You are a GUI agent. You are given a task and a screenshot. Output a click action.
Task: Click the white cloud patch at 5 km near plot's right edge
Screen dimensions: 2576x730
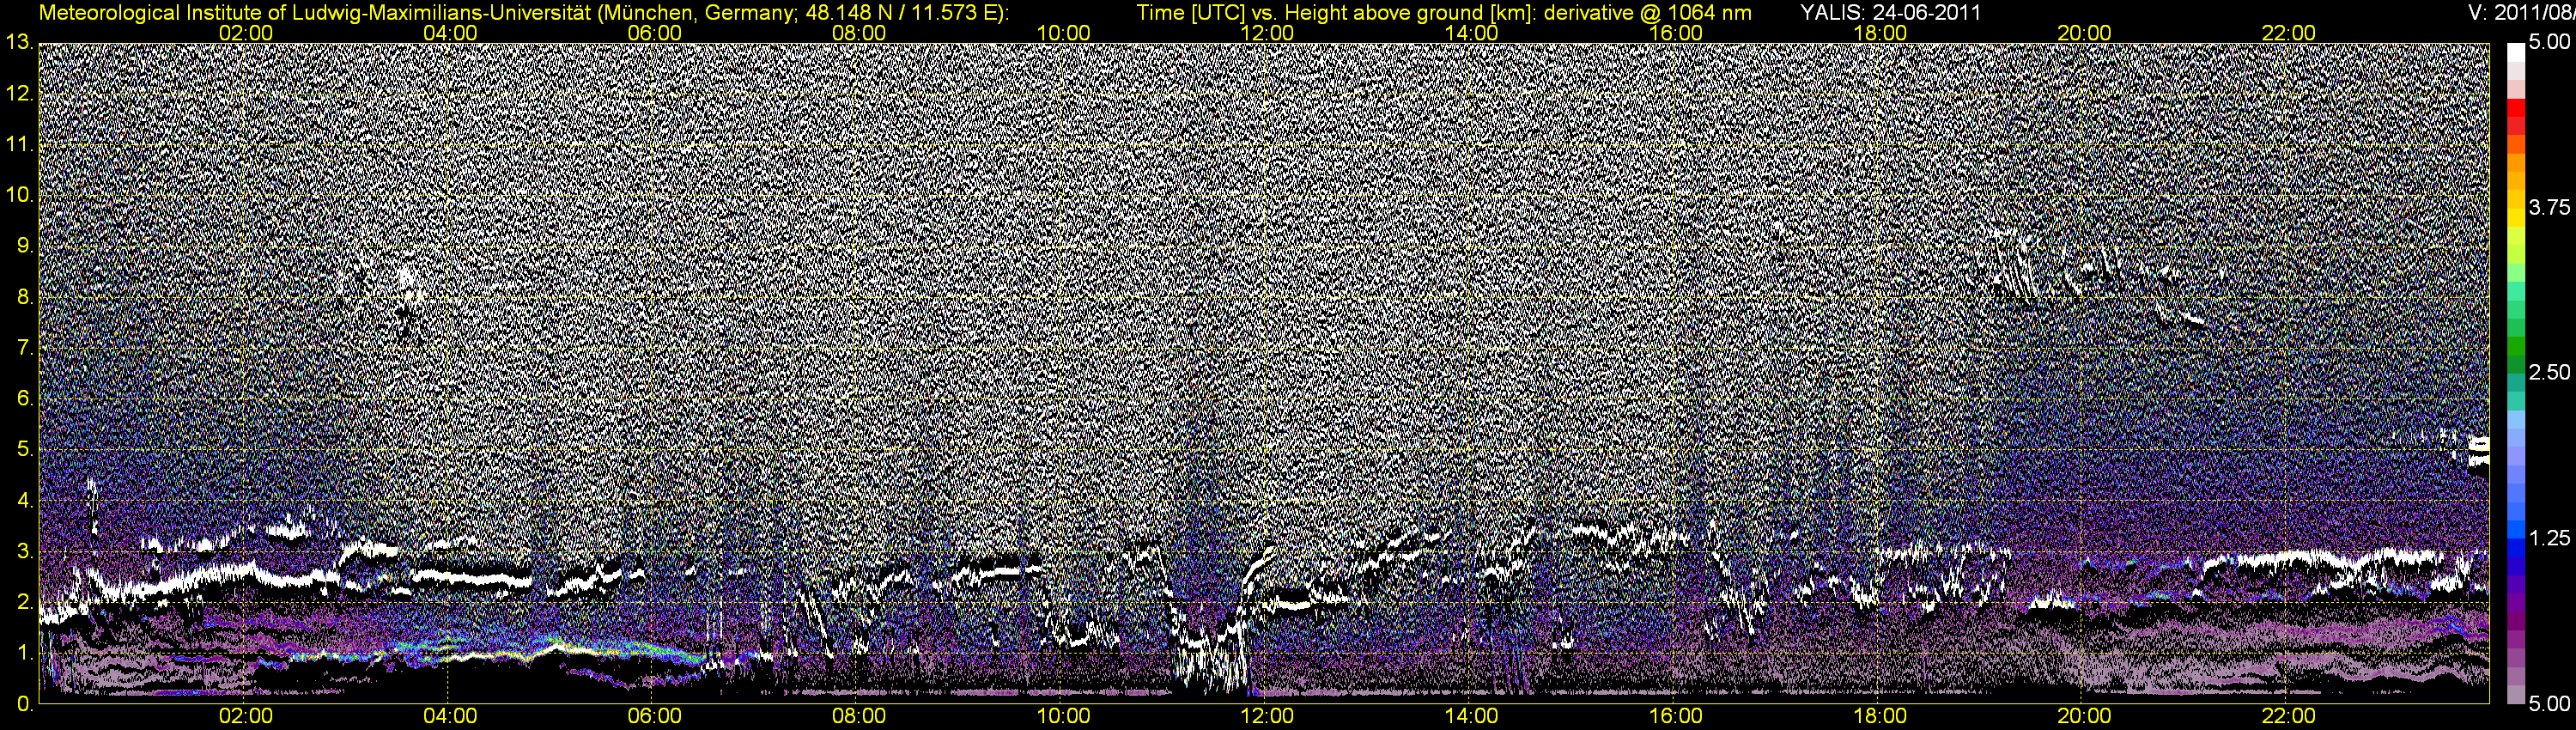point(2479,452)
